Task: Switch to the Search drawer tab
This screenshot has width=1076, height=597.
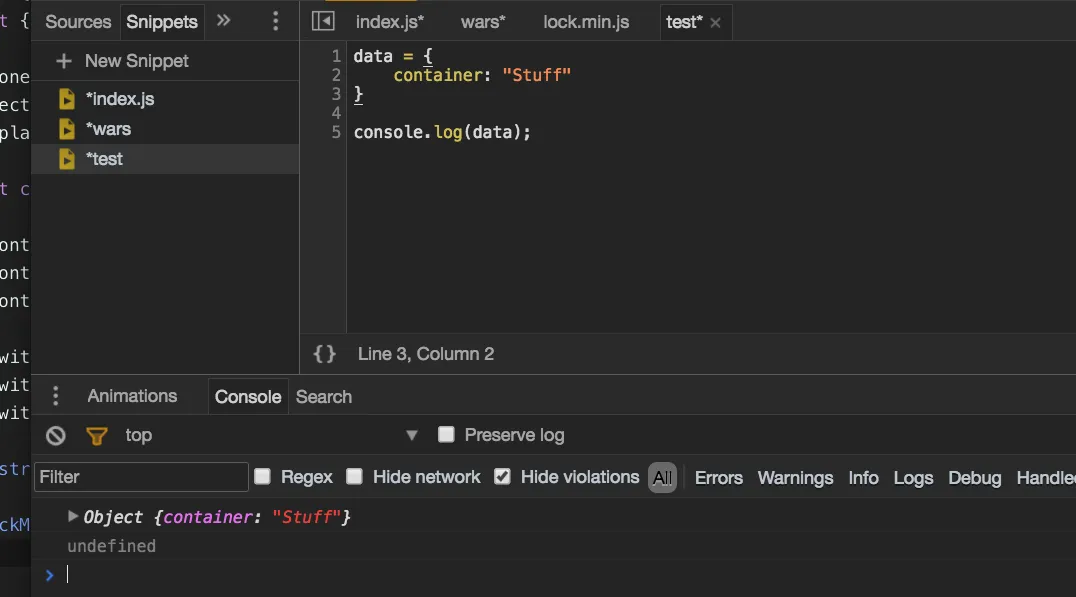Action: click(324, 397)
